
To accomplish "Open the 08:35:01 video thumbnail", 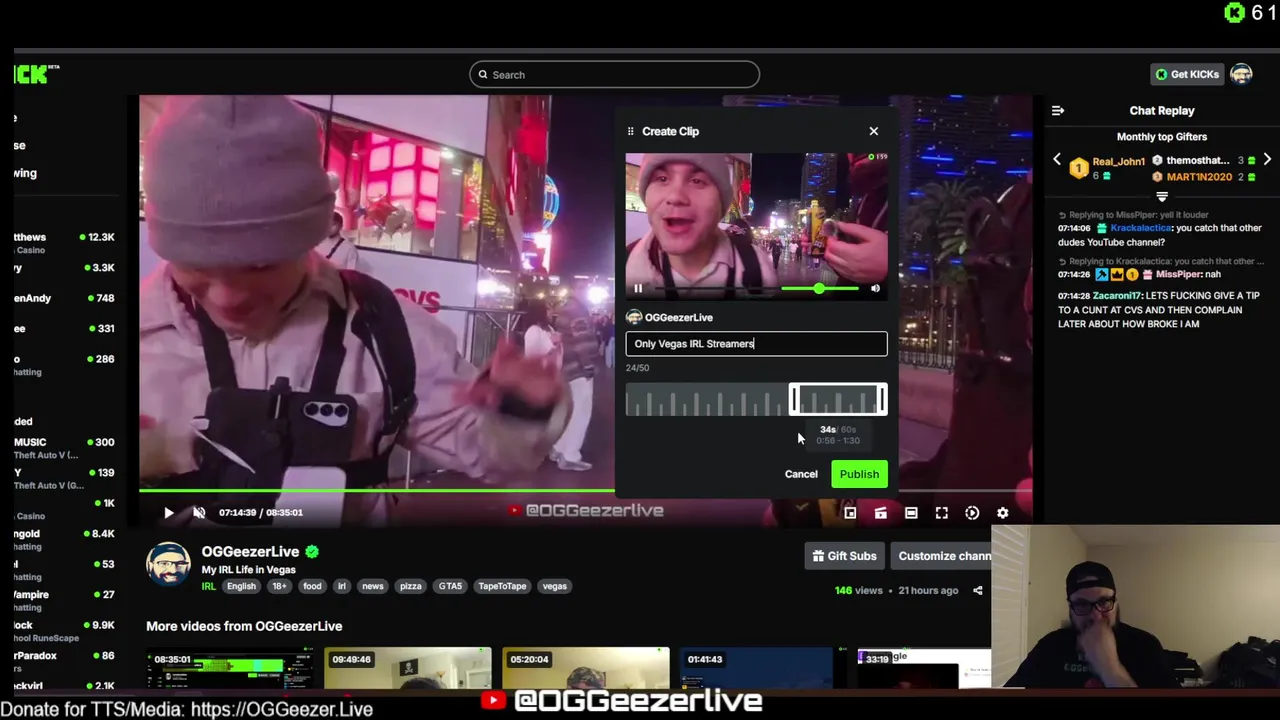I will (x=230, y=668).
